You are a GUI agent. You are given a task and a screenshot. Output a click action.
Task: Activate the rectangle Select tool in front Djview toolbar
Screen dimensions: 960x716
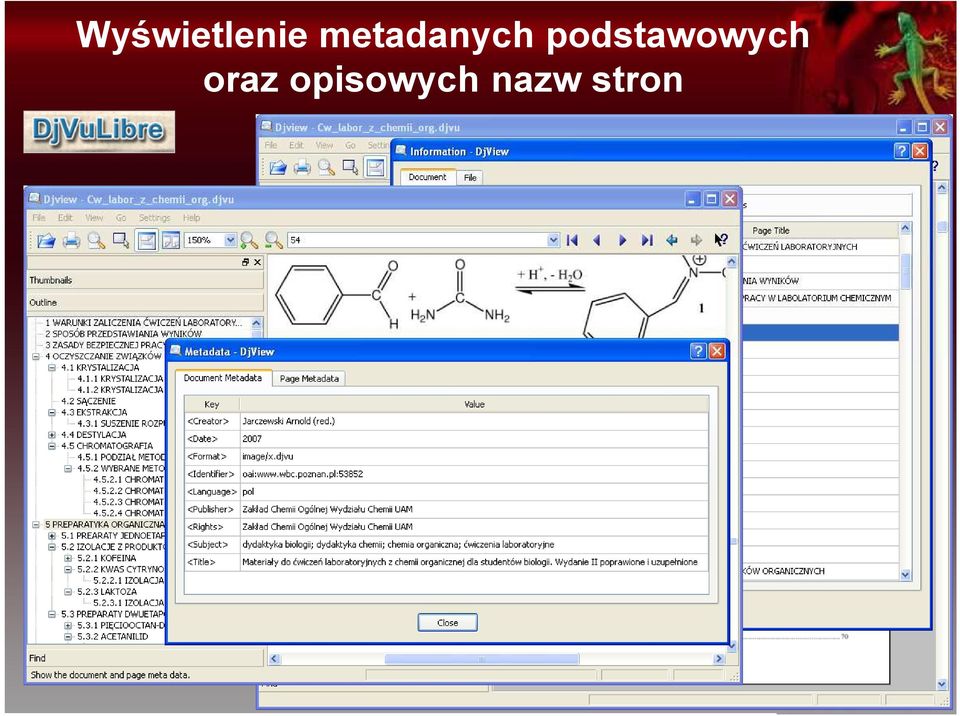coord(121,241)
